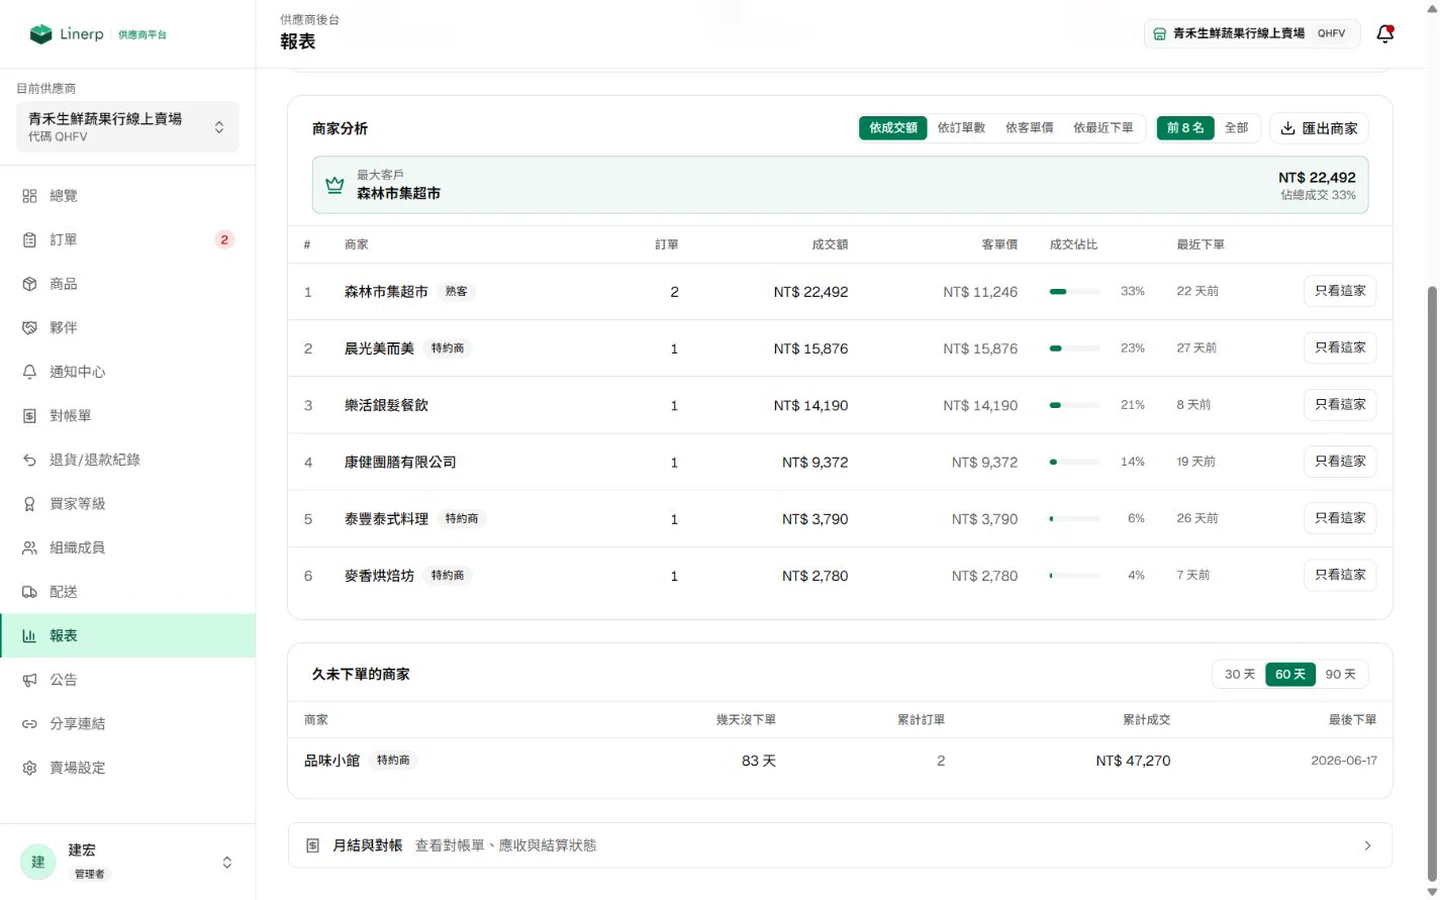Click the 訂單 clipboard icon
The image size is (1440, 900).
[30, 240]
